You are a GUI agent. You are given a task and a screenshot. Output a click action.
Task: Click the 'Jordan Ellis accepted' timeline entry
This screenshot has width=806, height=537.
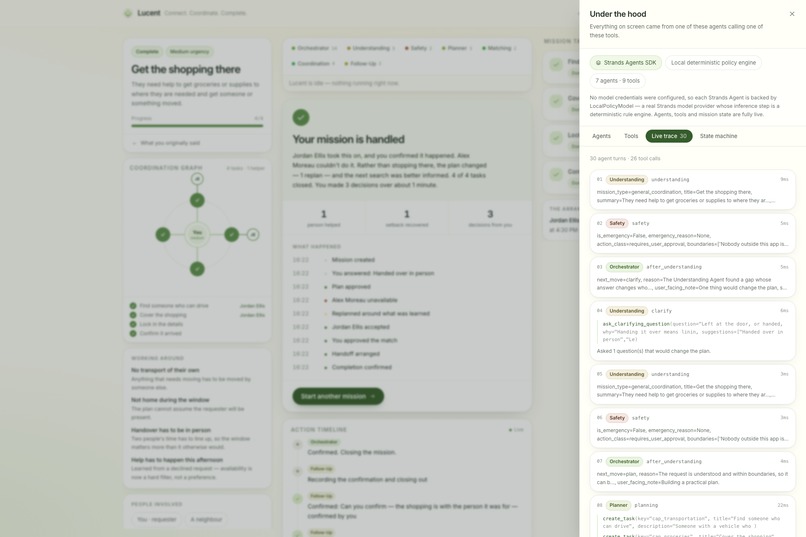coord(361,327)
